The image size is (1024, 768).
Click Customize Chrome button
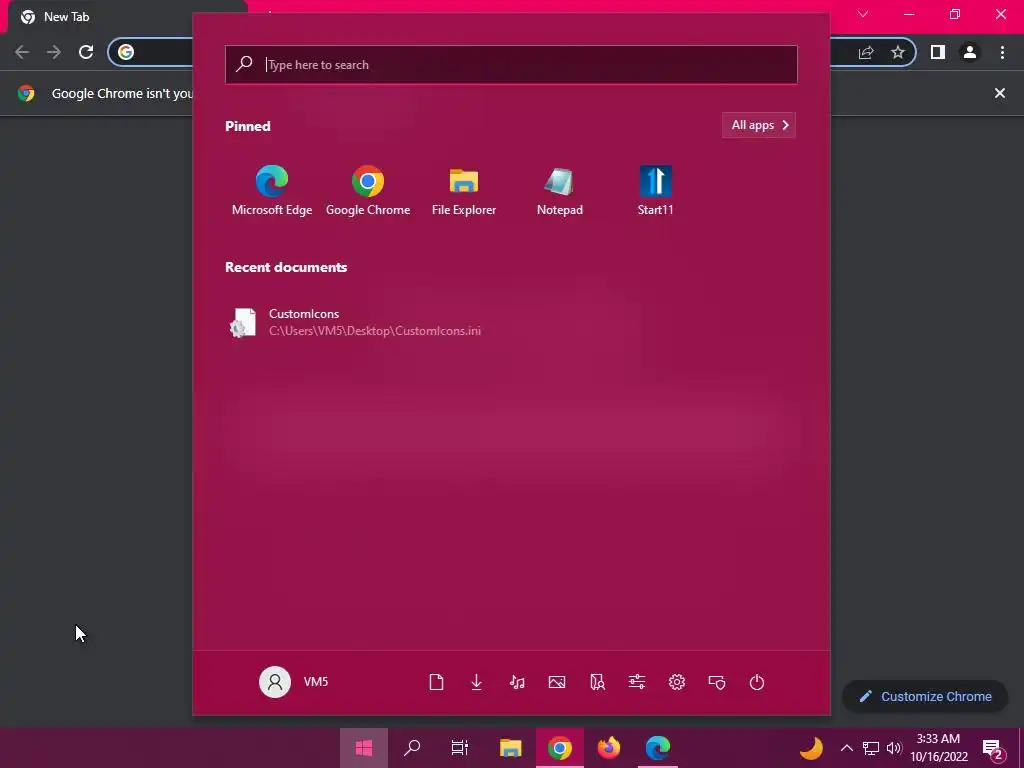(925, 696)
